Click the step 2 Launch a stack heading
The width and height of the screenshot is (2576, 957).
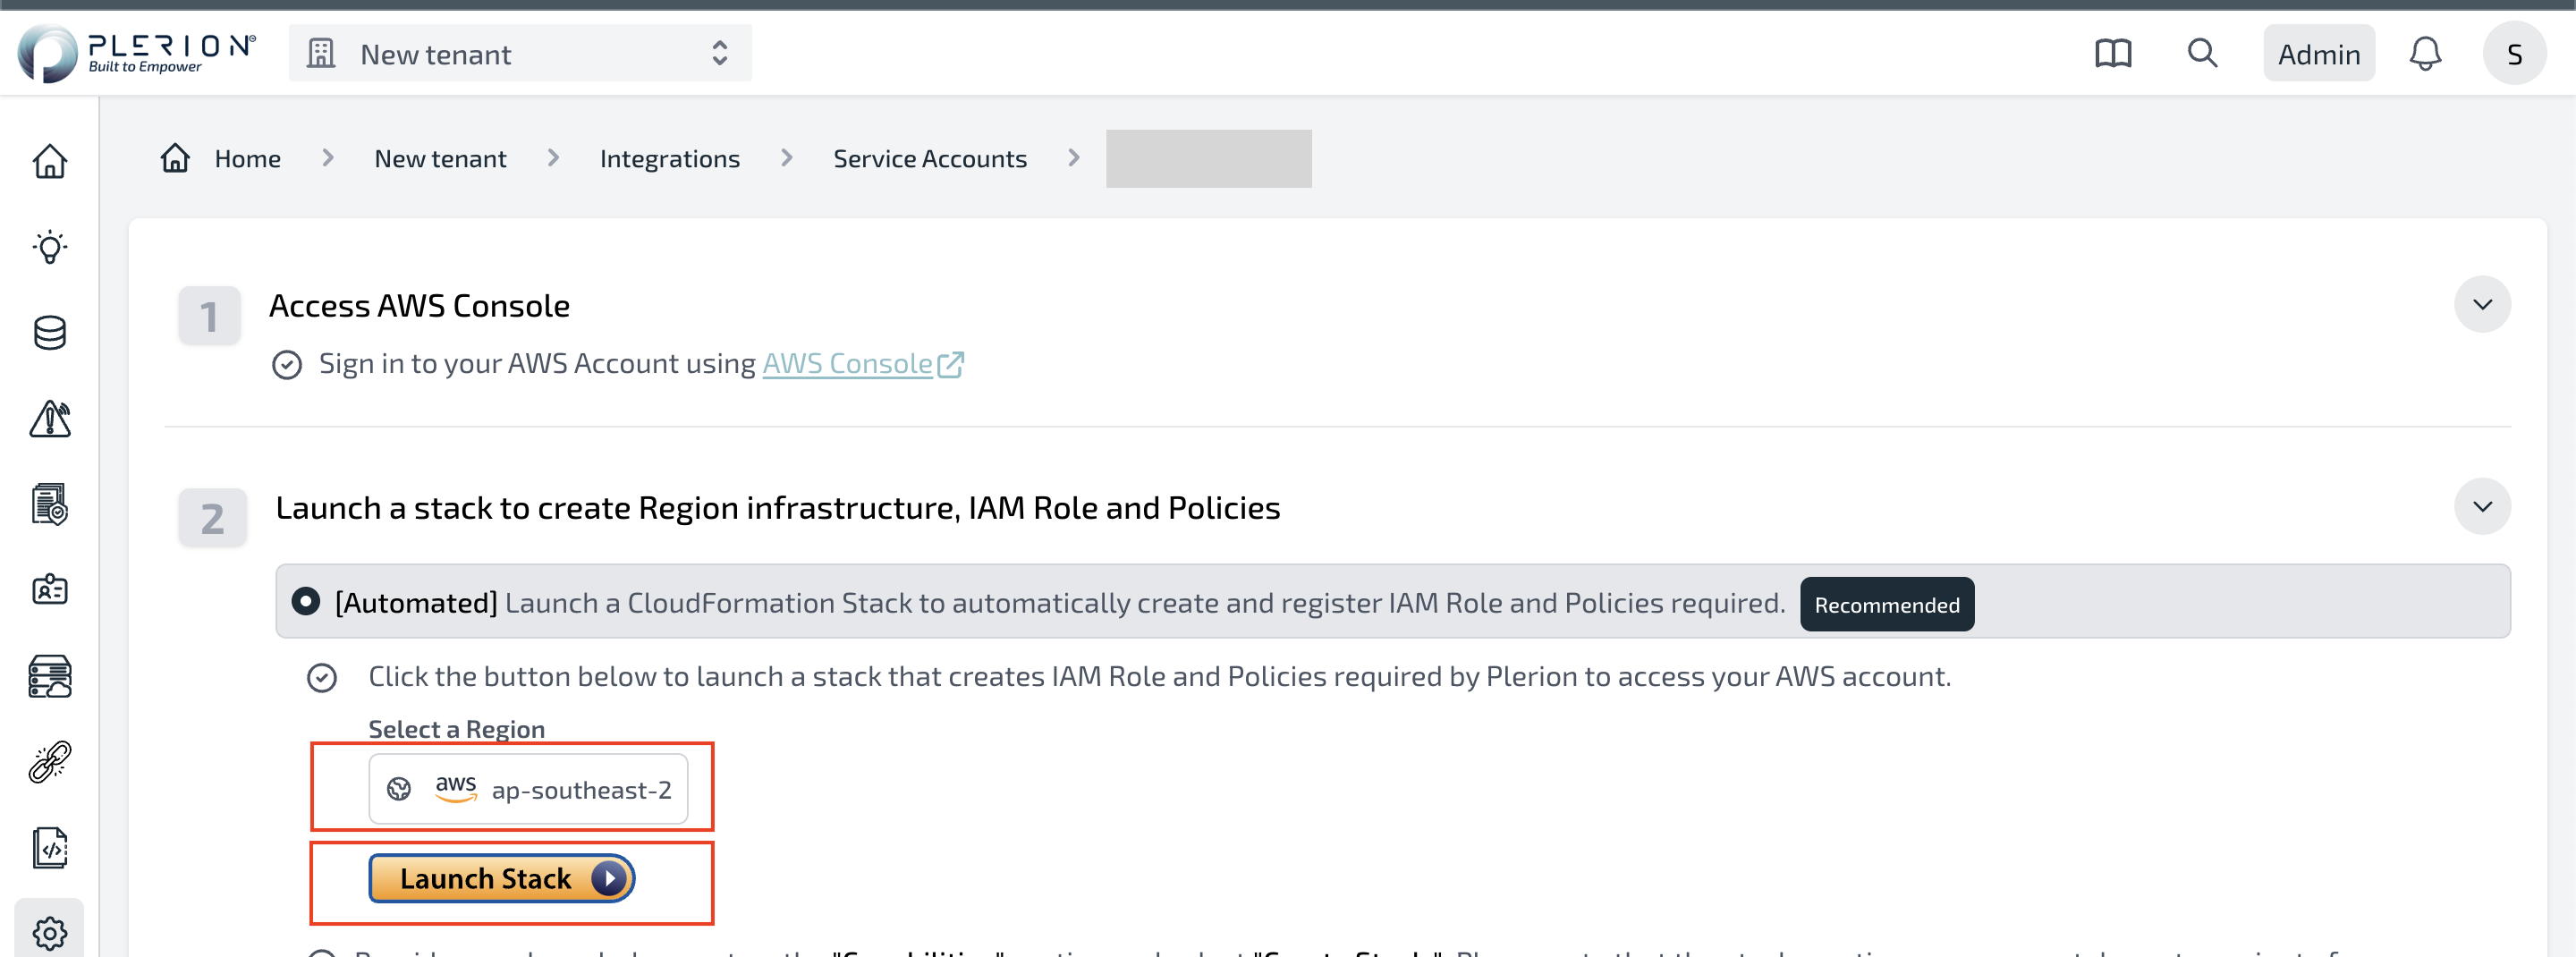click(777, 508)
